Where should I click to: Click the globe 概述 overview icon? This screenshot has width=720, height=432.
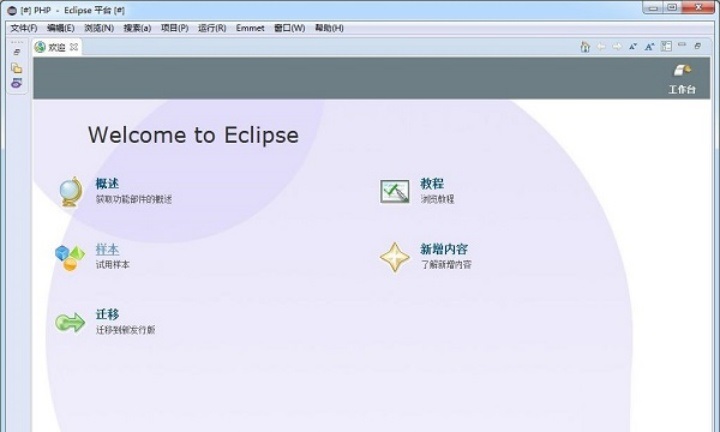pos(71,192)
